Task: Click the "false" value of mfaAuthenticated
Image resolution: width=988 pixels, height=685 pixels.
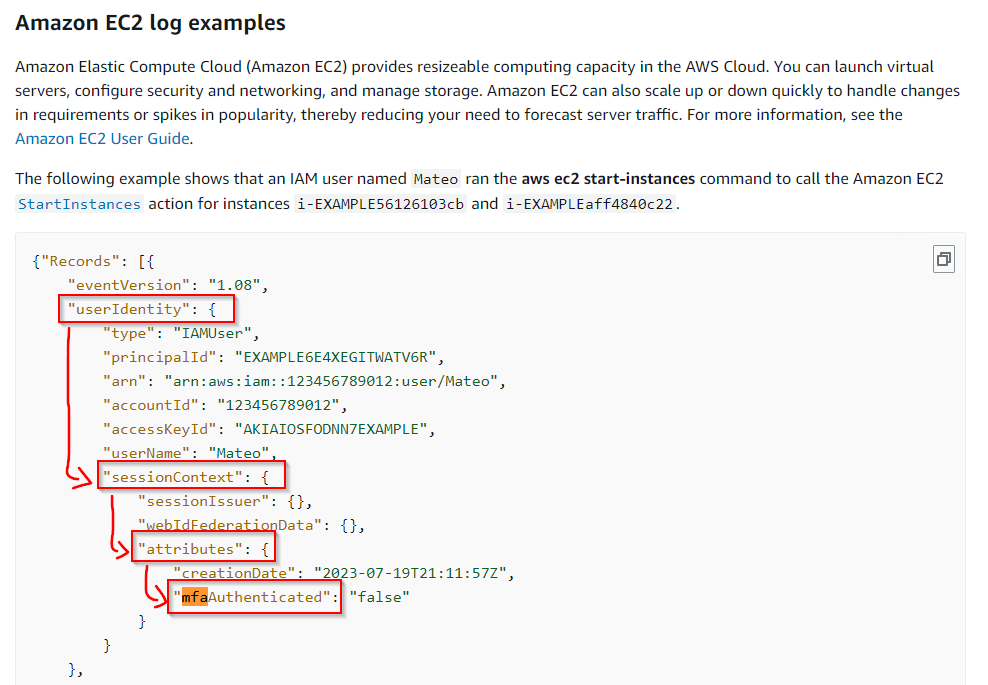Action: 379,597
